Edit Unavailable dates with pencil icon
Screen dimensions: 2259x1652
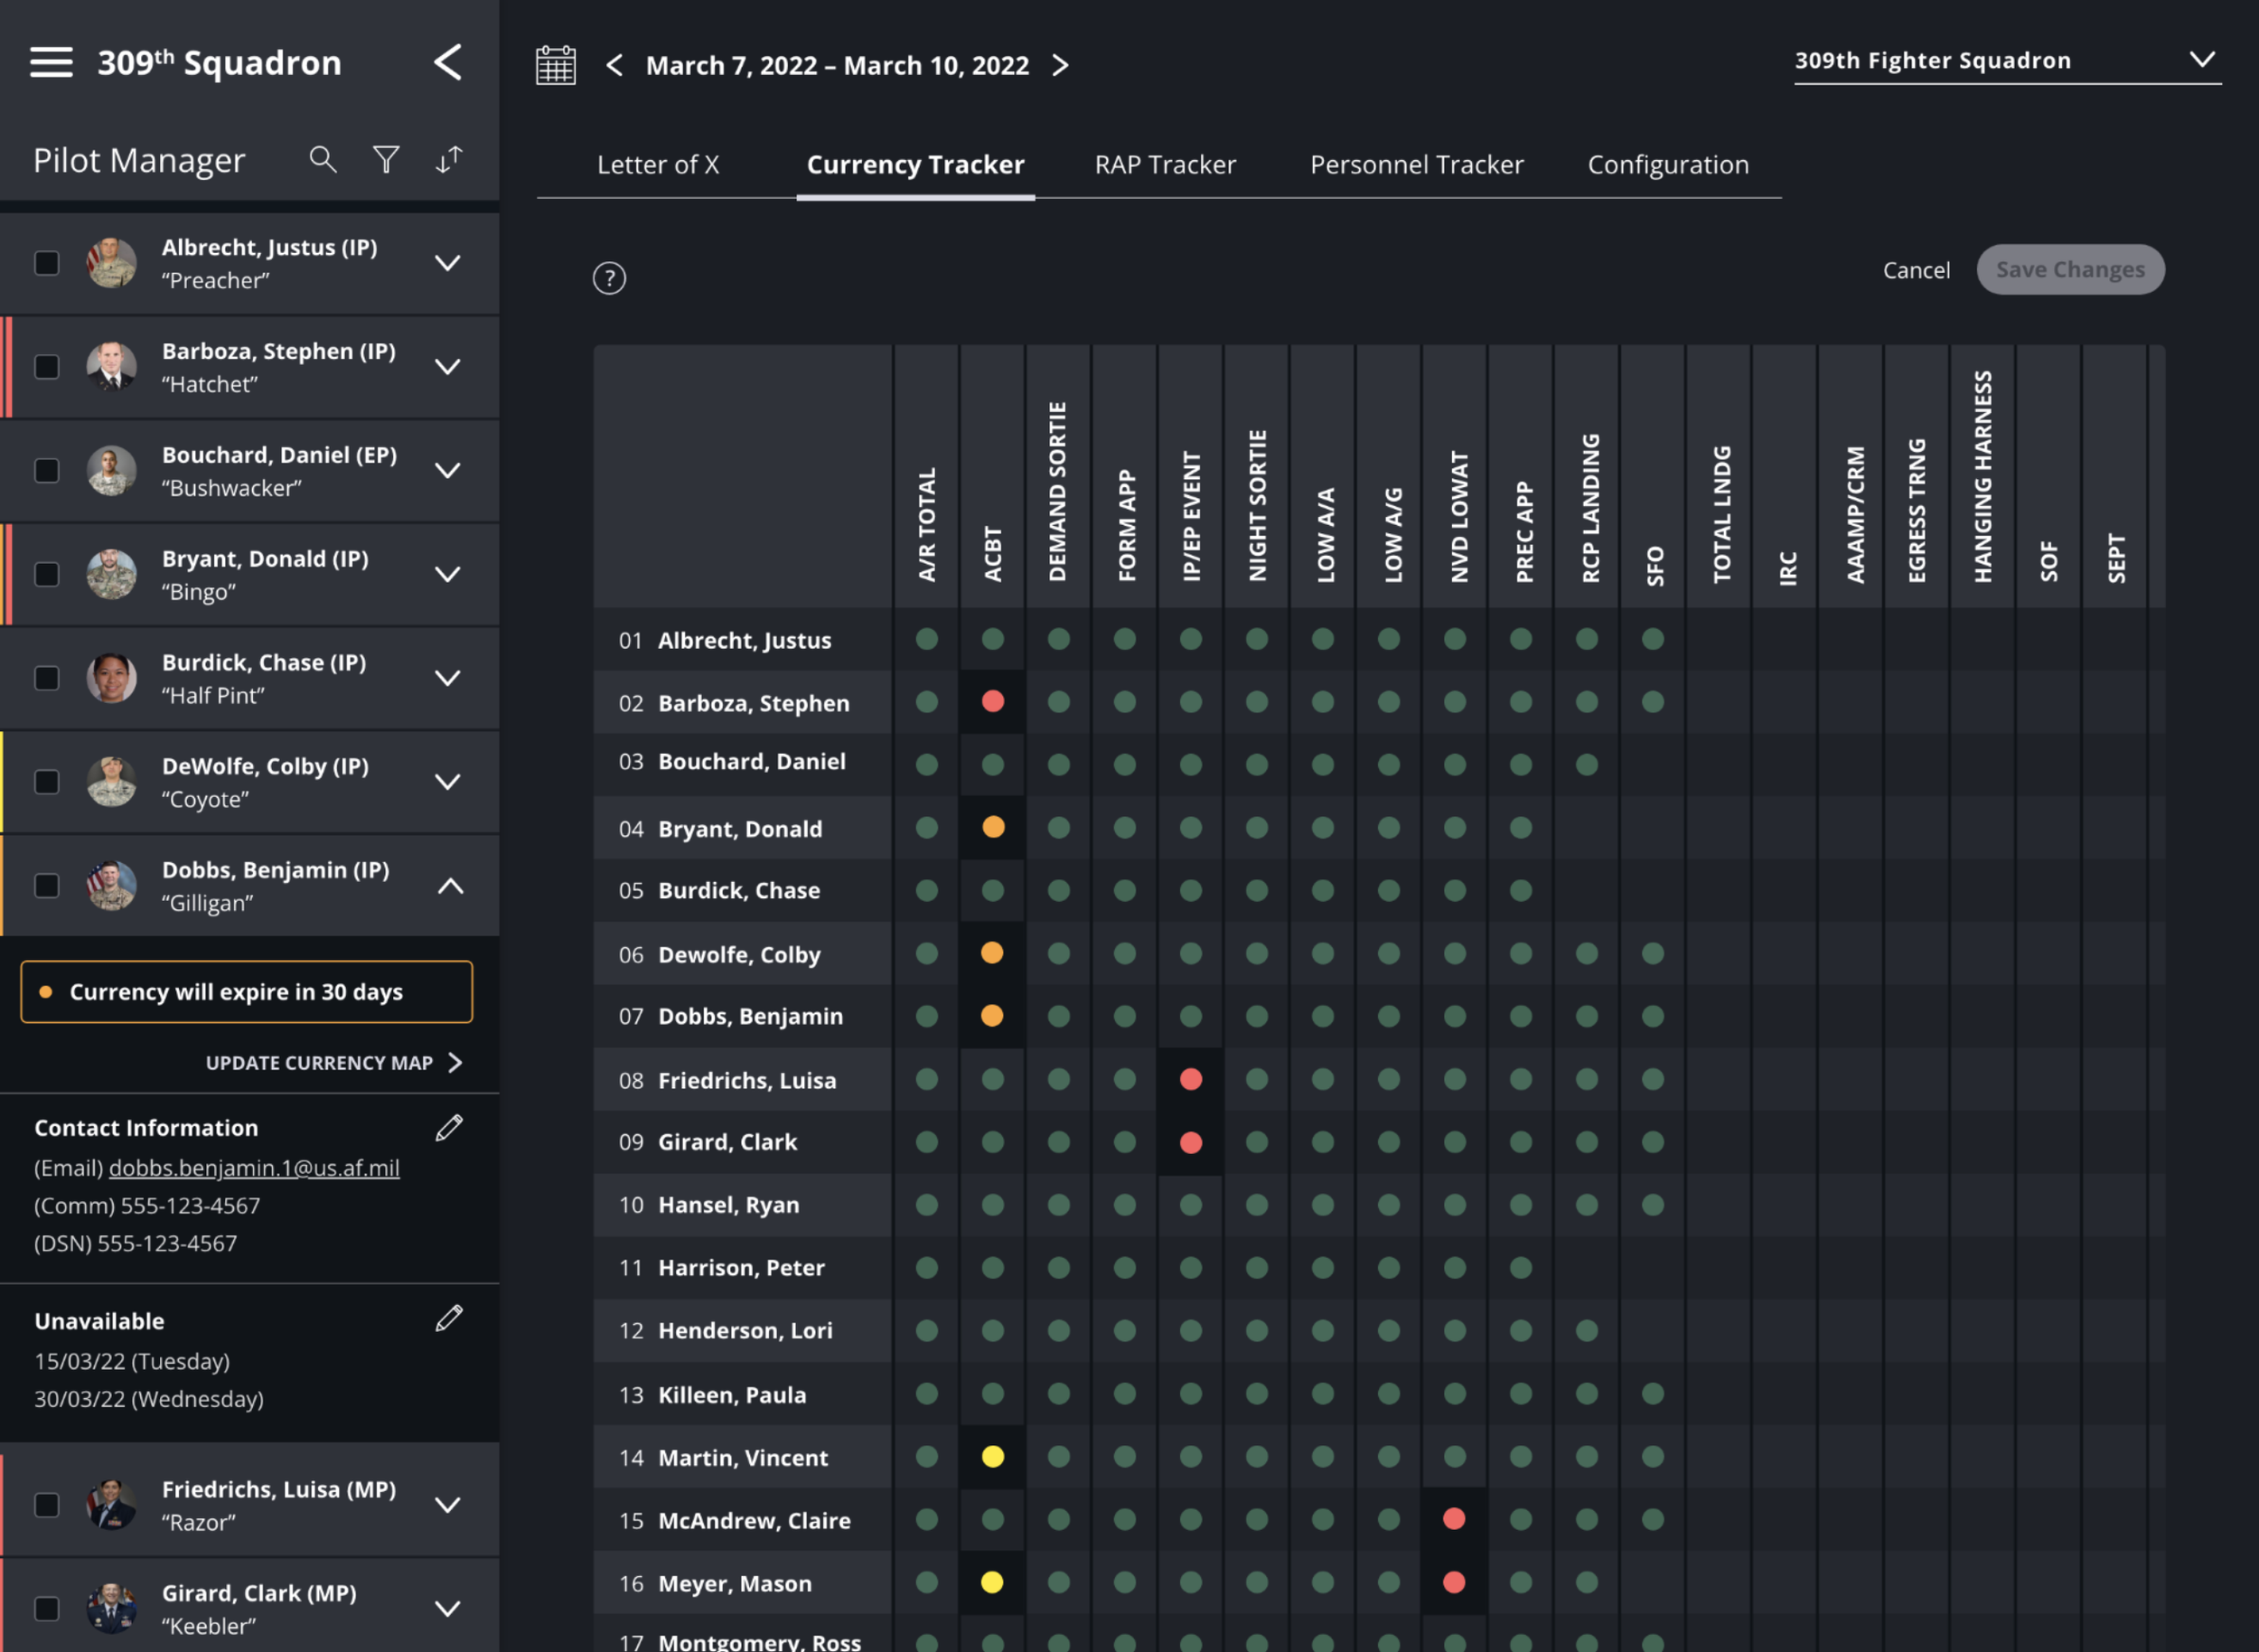tap(449, 1319)
